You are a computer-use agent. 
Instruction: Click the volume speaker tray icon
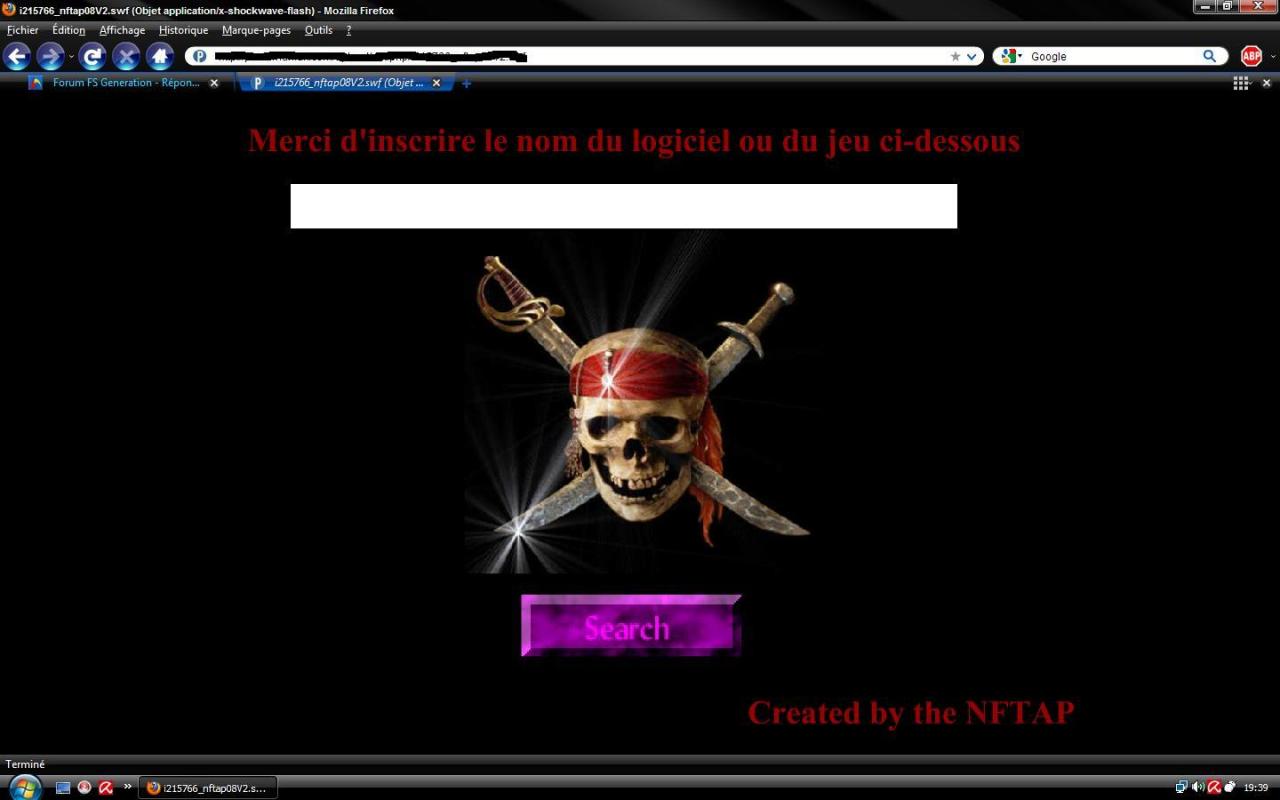click(x=1198, y=787)
